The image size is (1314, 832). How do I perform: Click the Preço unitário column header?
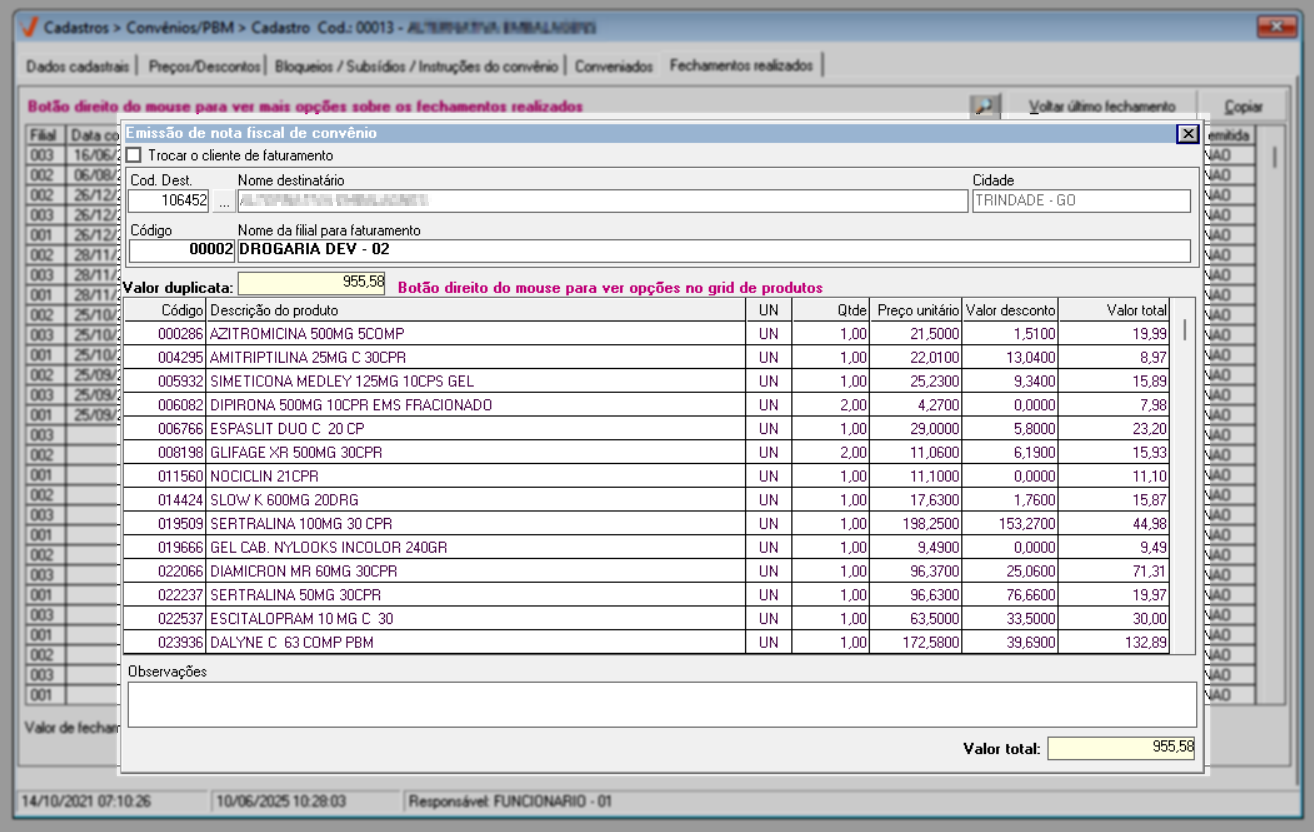(x=914, y=310)
